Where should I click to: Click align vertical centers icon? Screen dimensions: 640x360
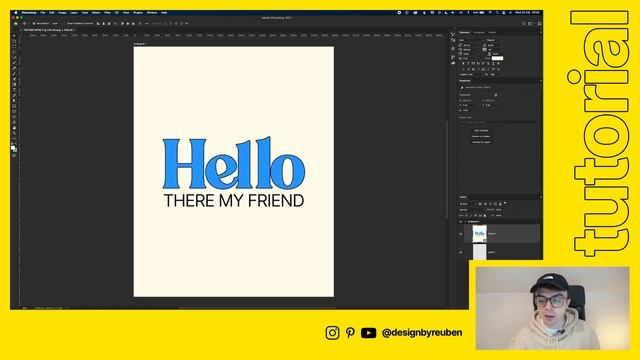point(128,24)
